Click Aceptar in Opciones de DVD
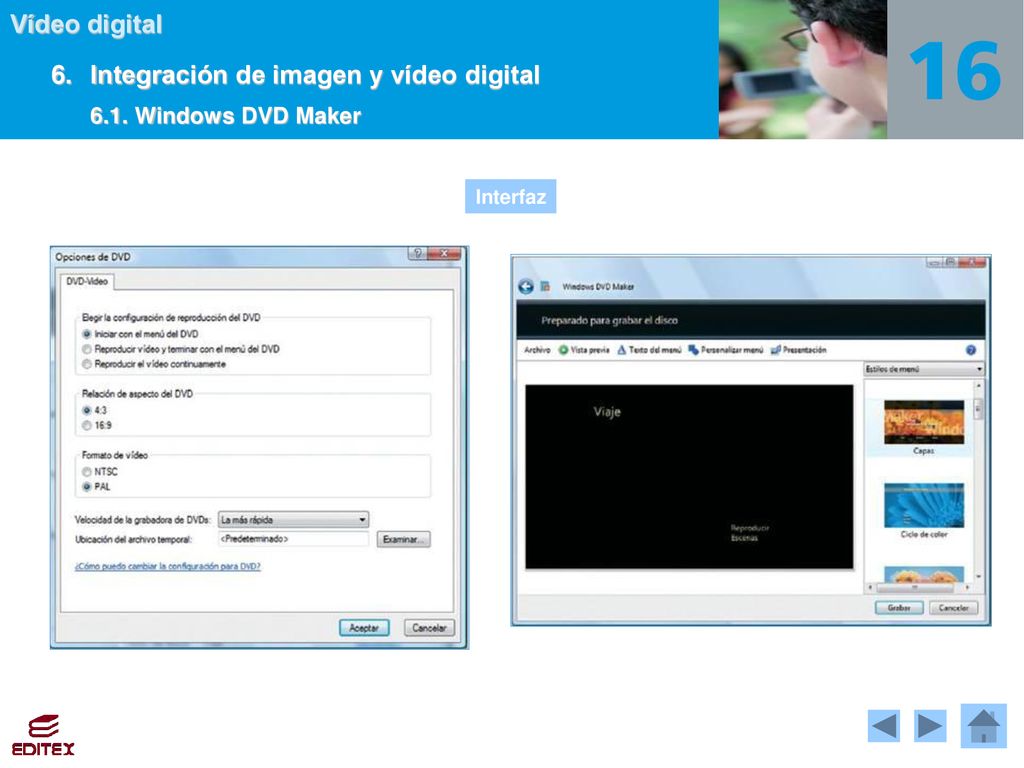 click(x=364, y=628)
